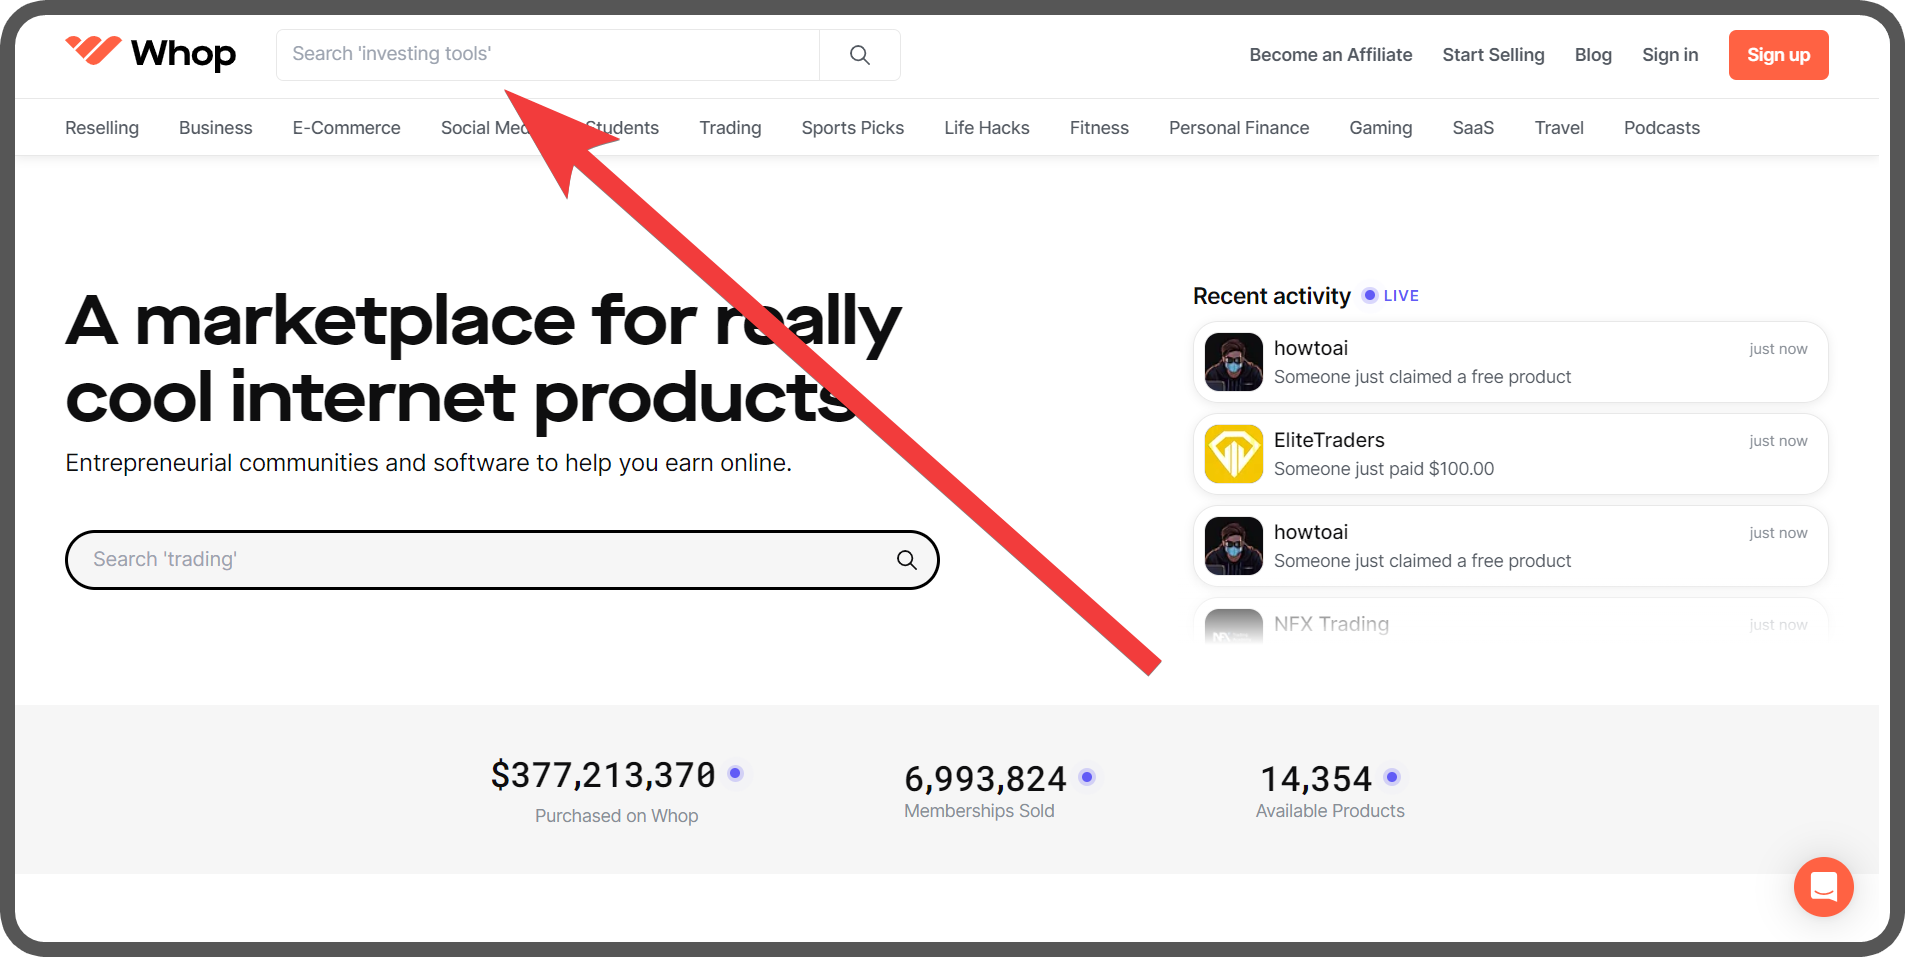1905x957 pixels.
Task: Open the Sports Picks category
Action: [x=852, y=127]
